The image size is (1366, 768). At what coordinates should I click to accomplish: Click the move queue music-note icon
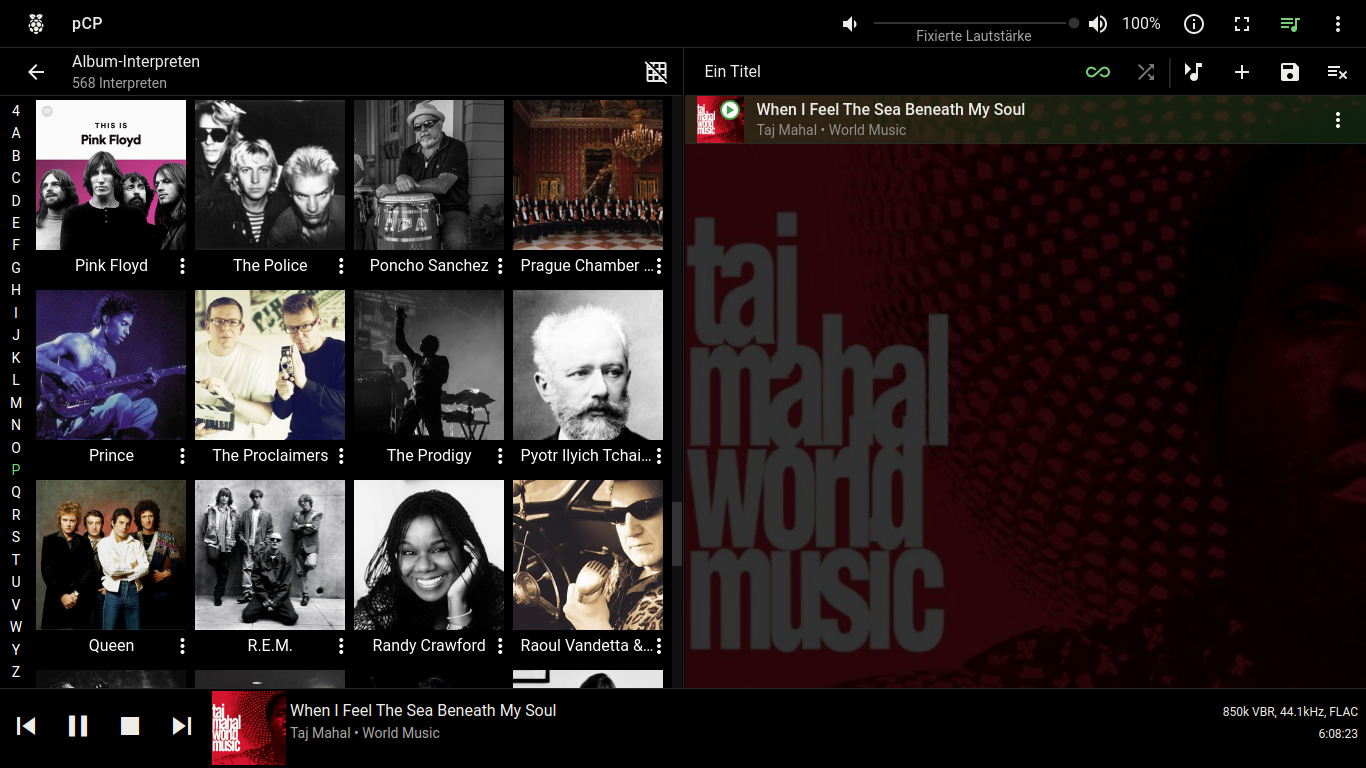(1193, 72)
